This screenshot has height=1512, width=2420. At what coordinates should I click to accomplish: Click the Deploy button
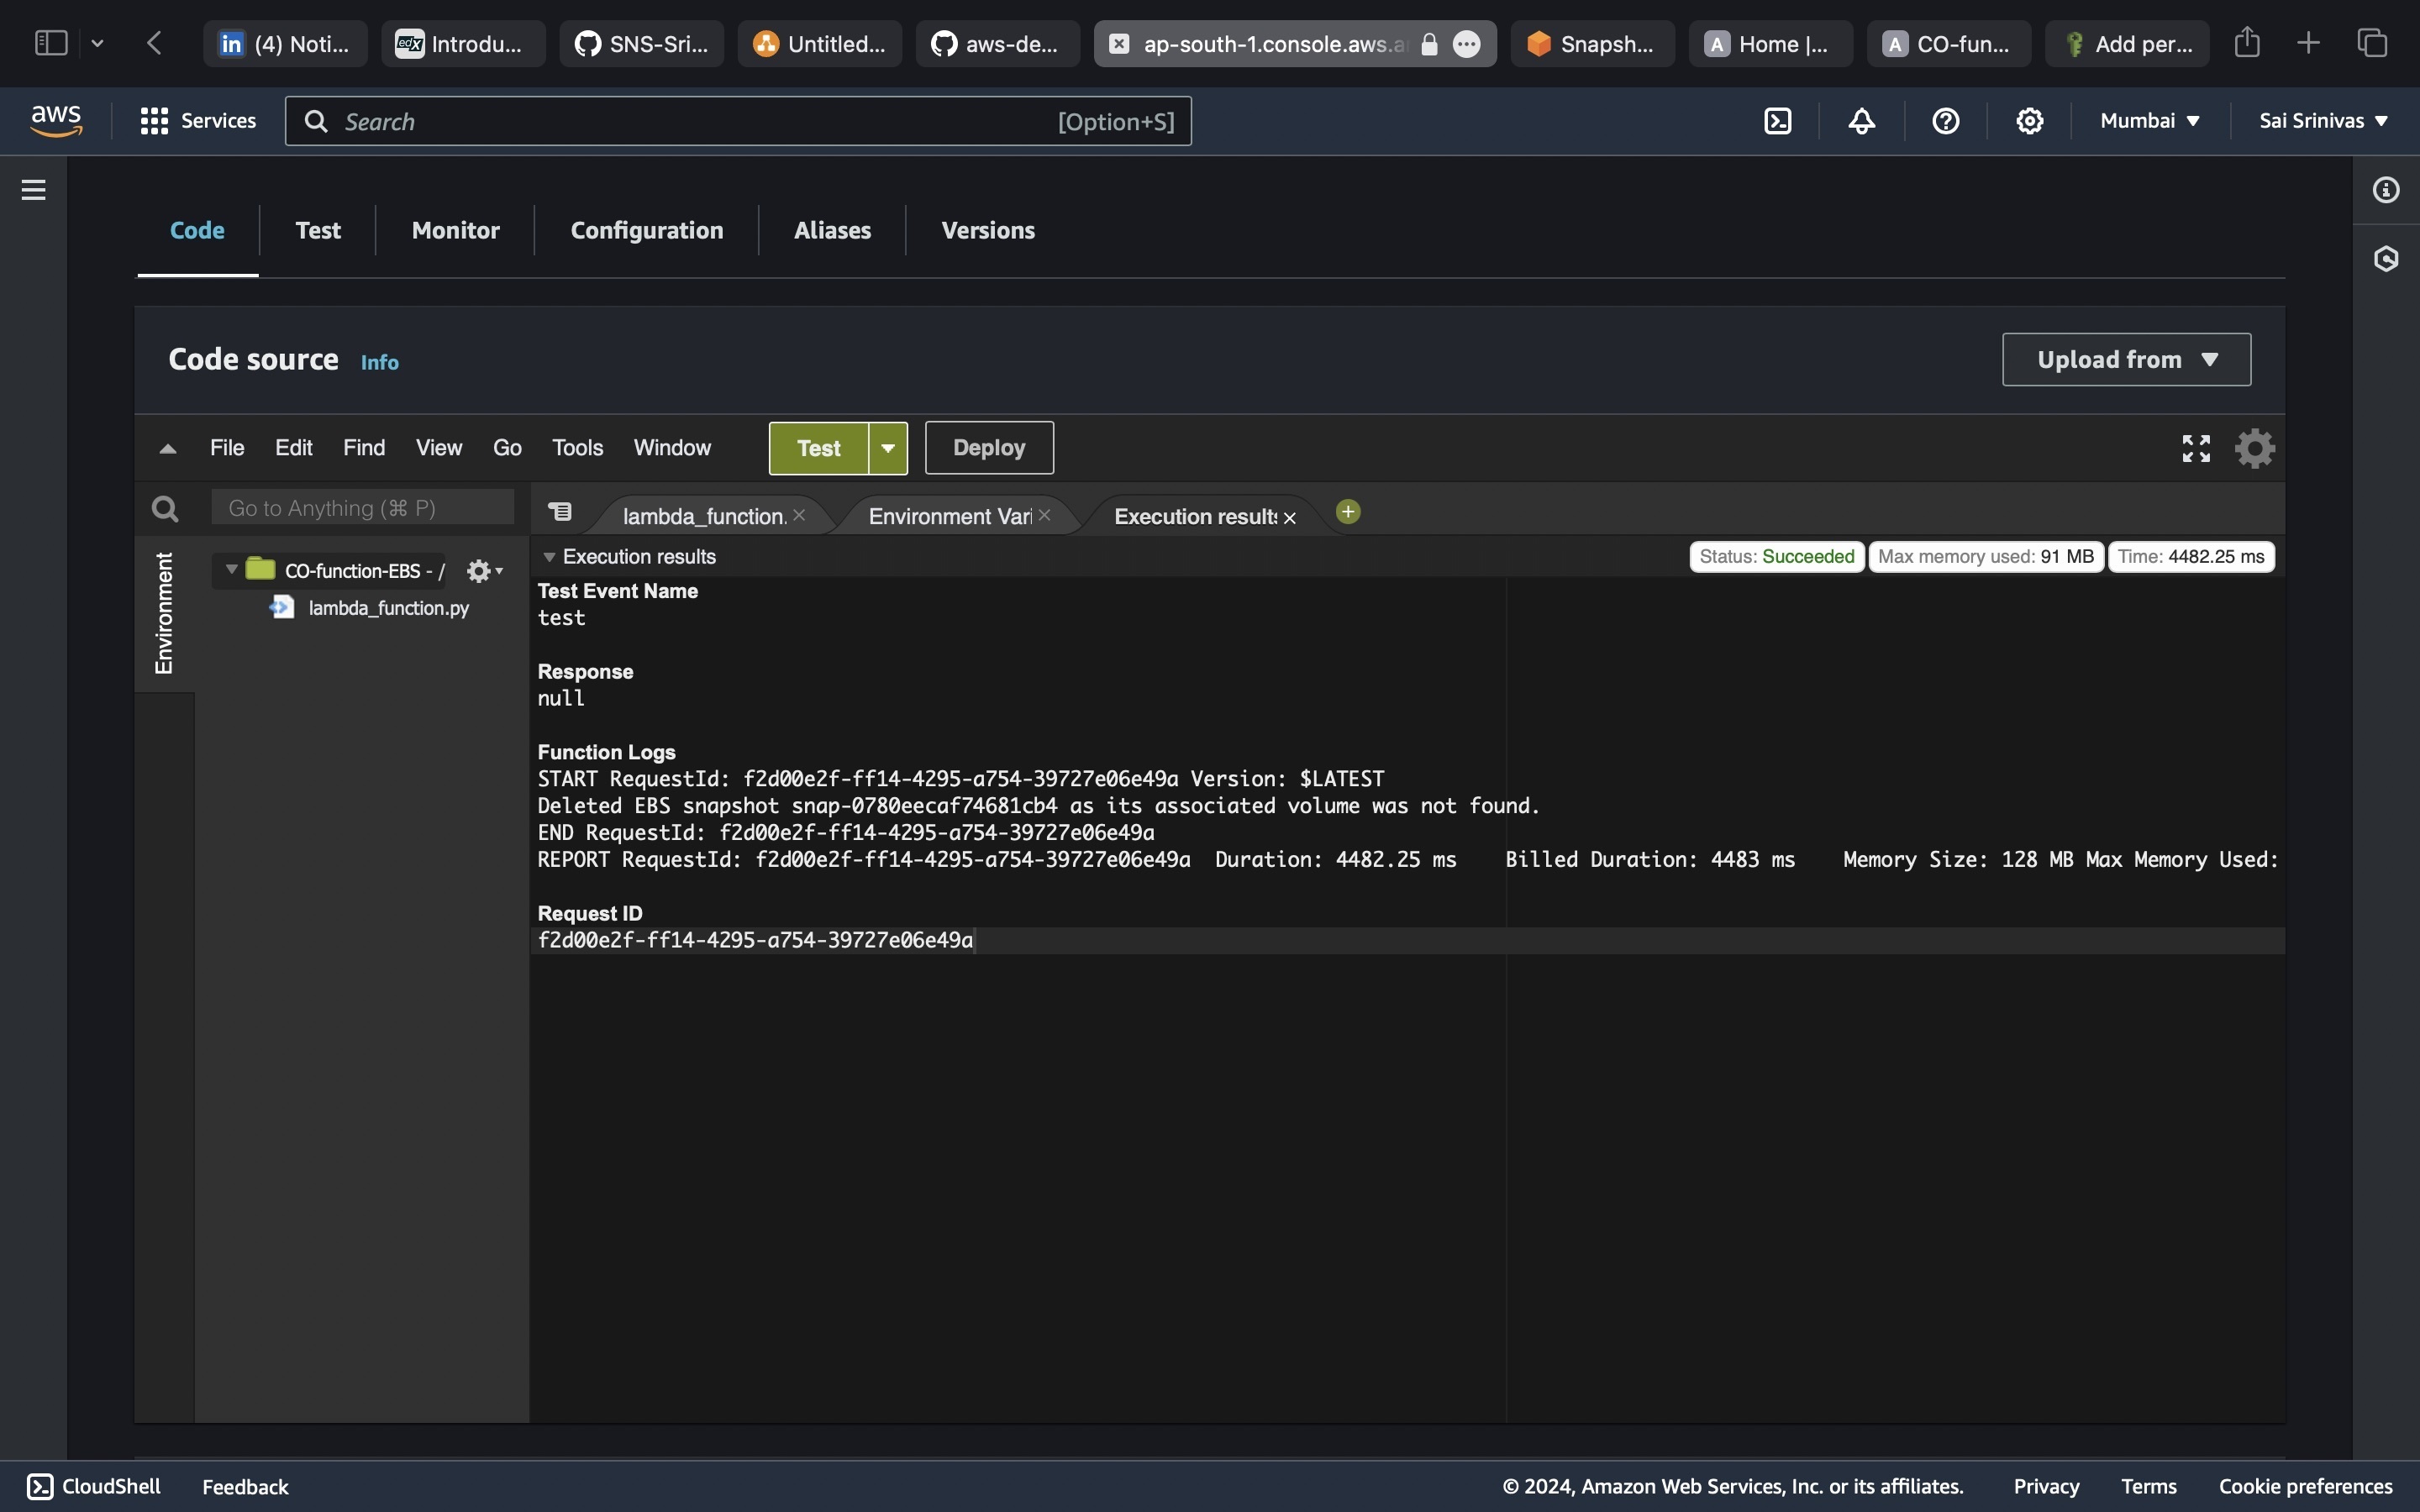[x=988, y=448]
